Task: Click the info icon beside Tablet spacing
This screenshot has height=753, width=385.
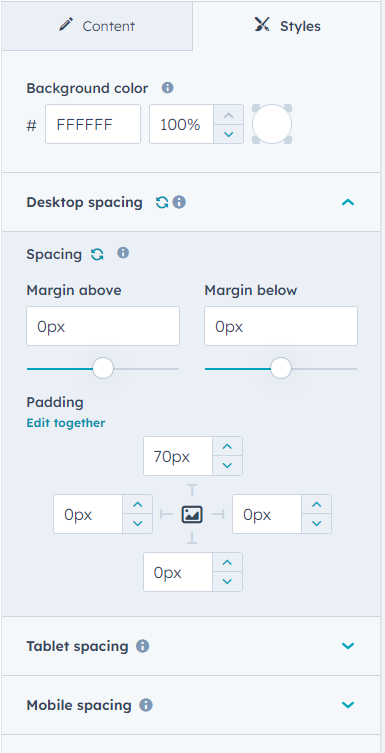Action: point(143,646)
